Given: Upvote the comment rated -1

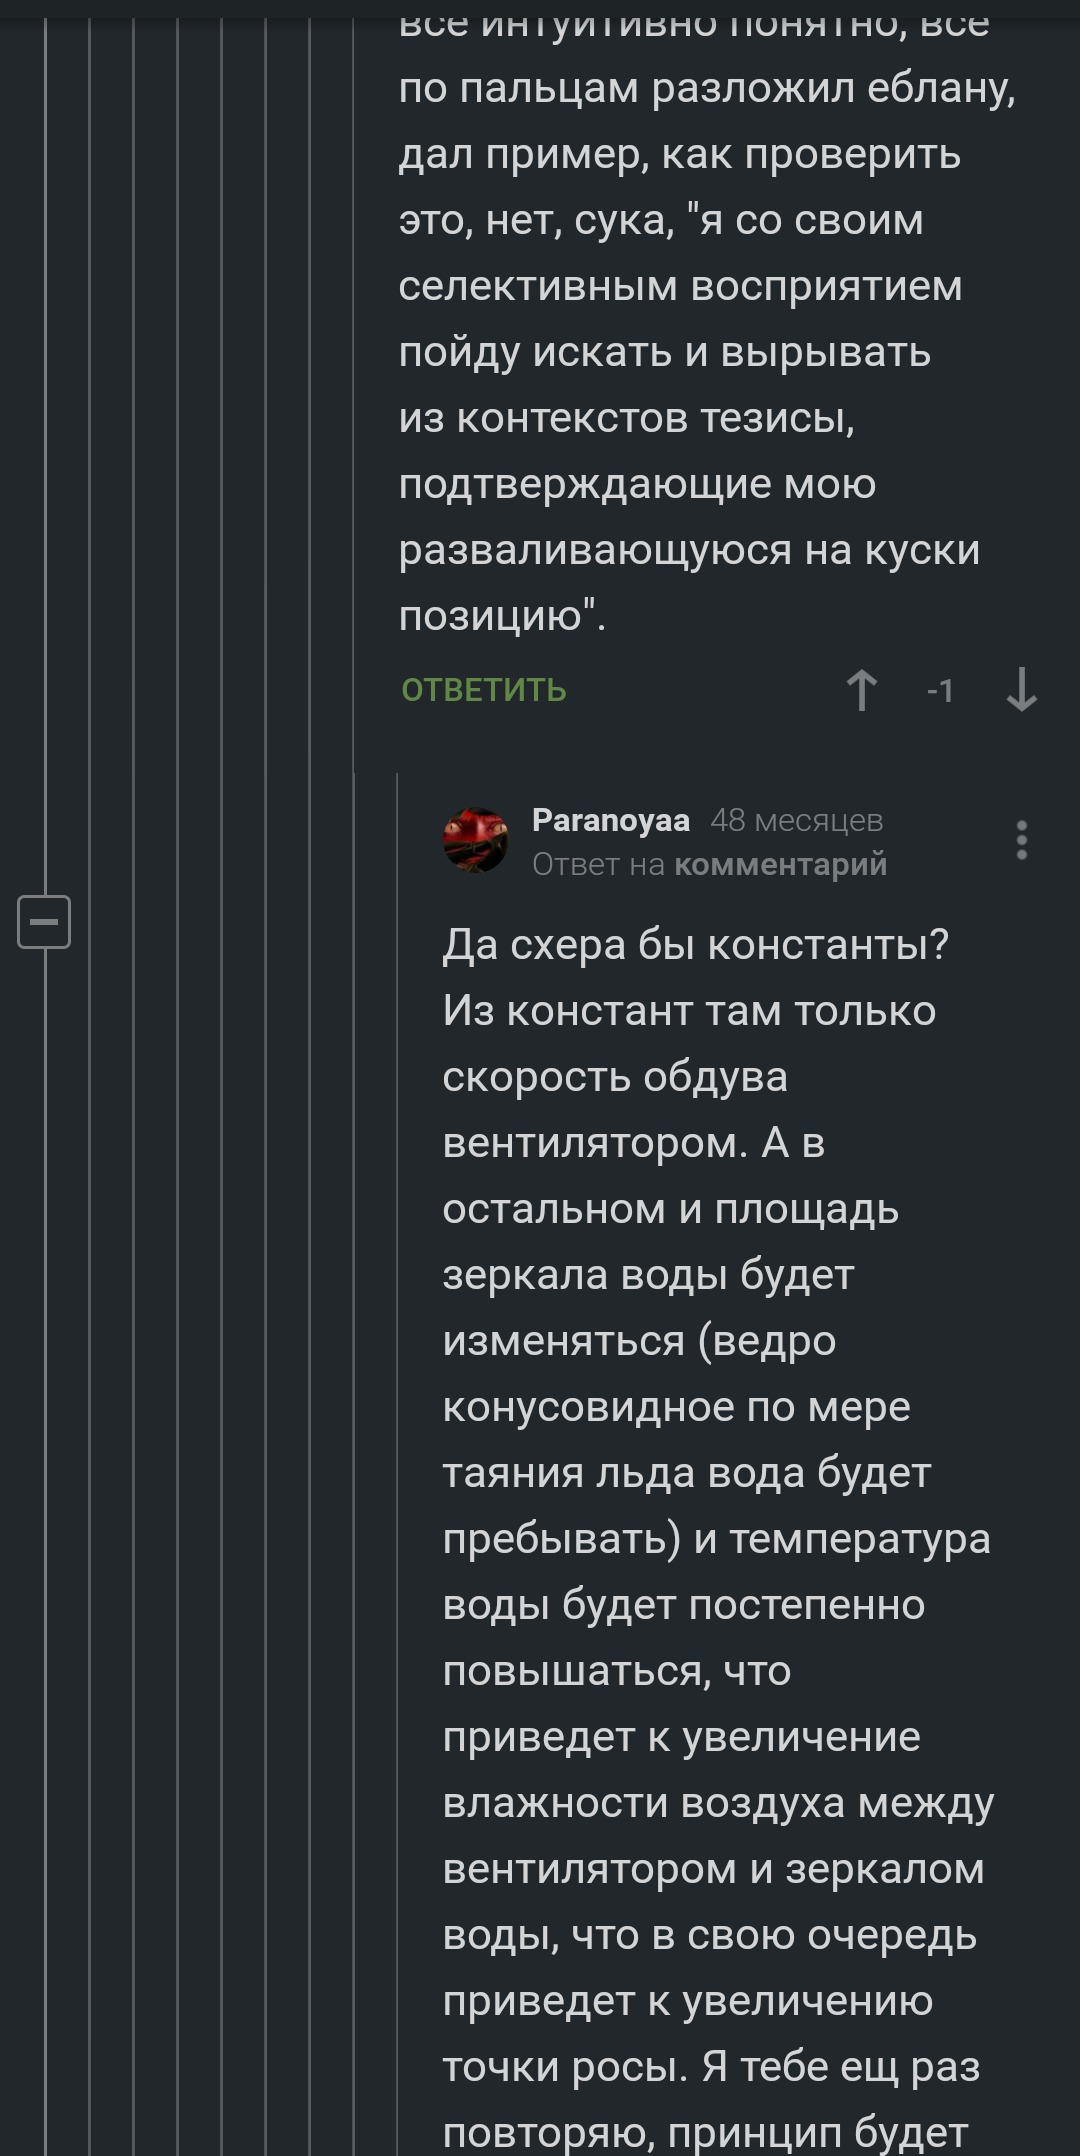Looking at the screenshot, I should (861, 690).
